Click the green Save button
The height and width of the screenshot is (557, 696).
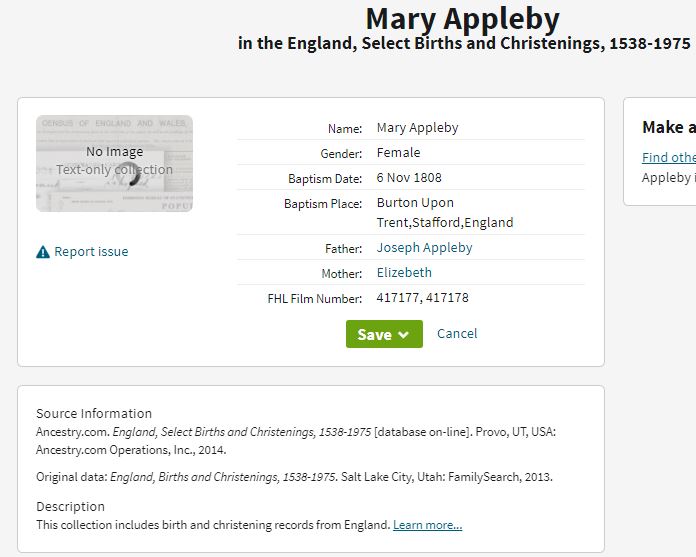[x=384, y=334]
